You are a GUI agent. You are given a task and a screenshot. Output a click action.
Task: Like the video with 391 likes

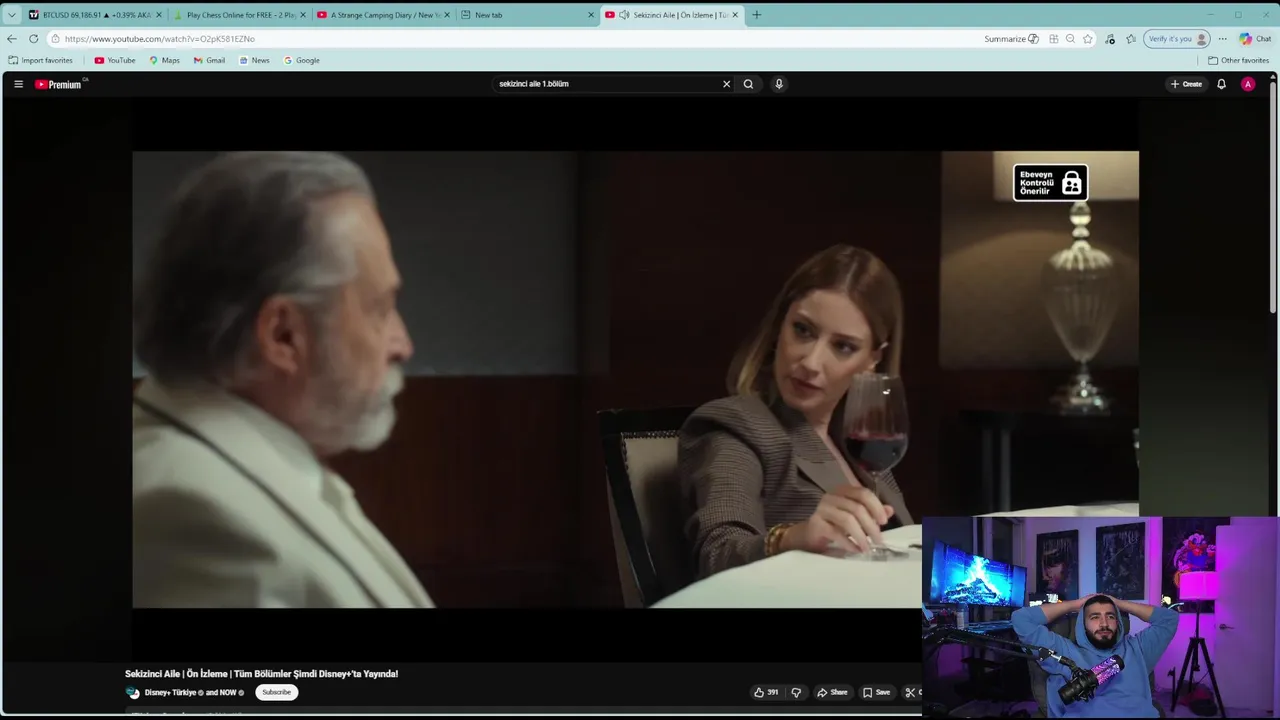point(766,692)
